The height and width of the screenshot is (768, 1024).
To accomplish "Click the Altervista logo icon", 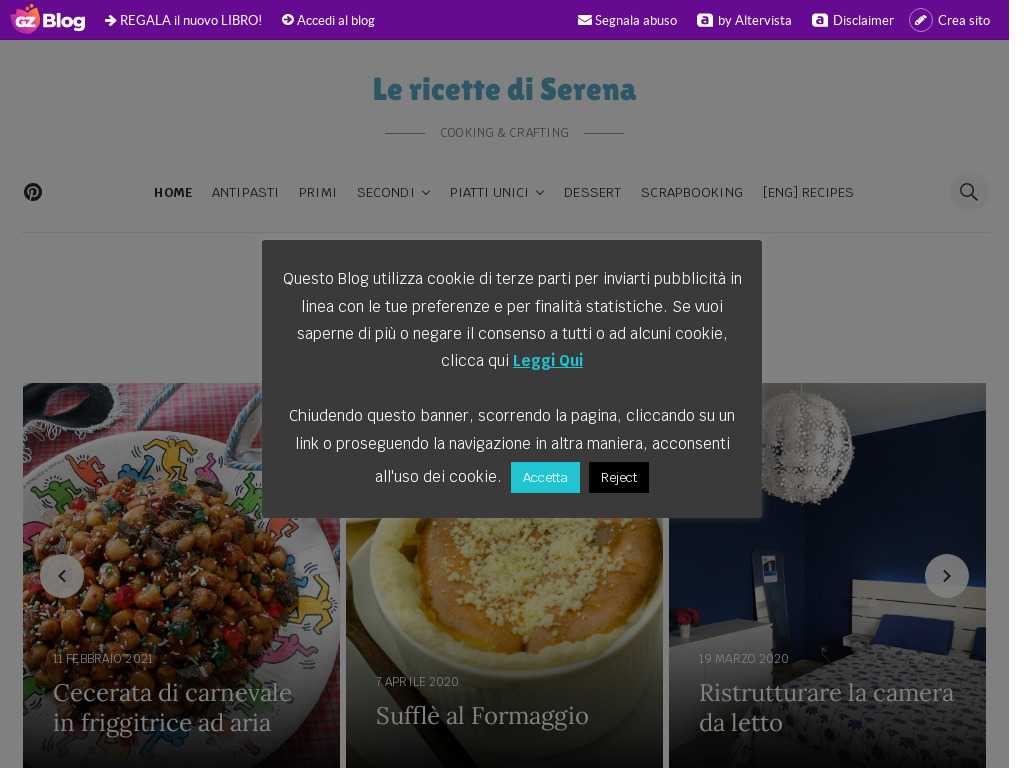I will [x=705, y=20].
